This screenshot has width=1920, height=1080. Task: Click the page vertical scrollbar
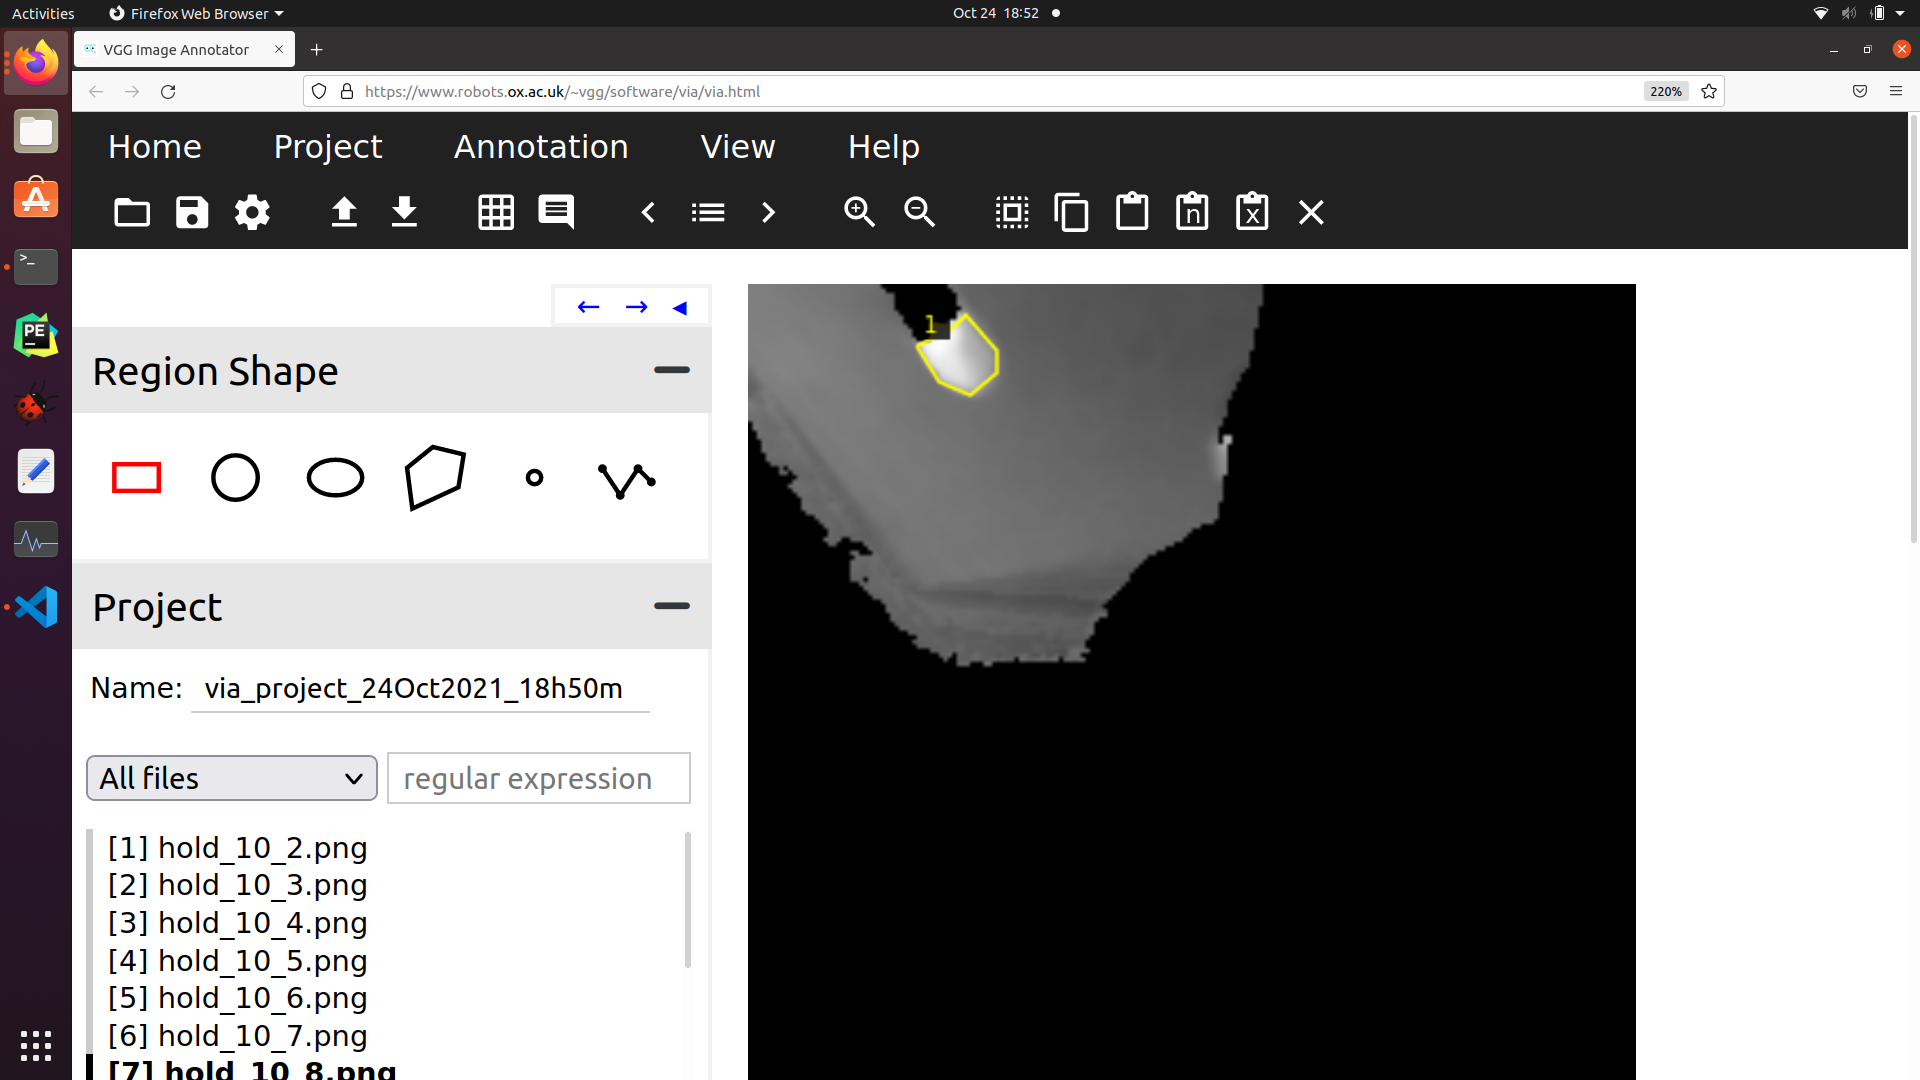[1913, 330]
